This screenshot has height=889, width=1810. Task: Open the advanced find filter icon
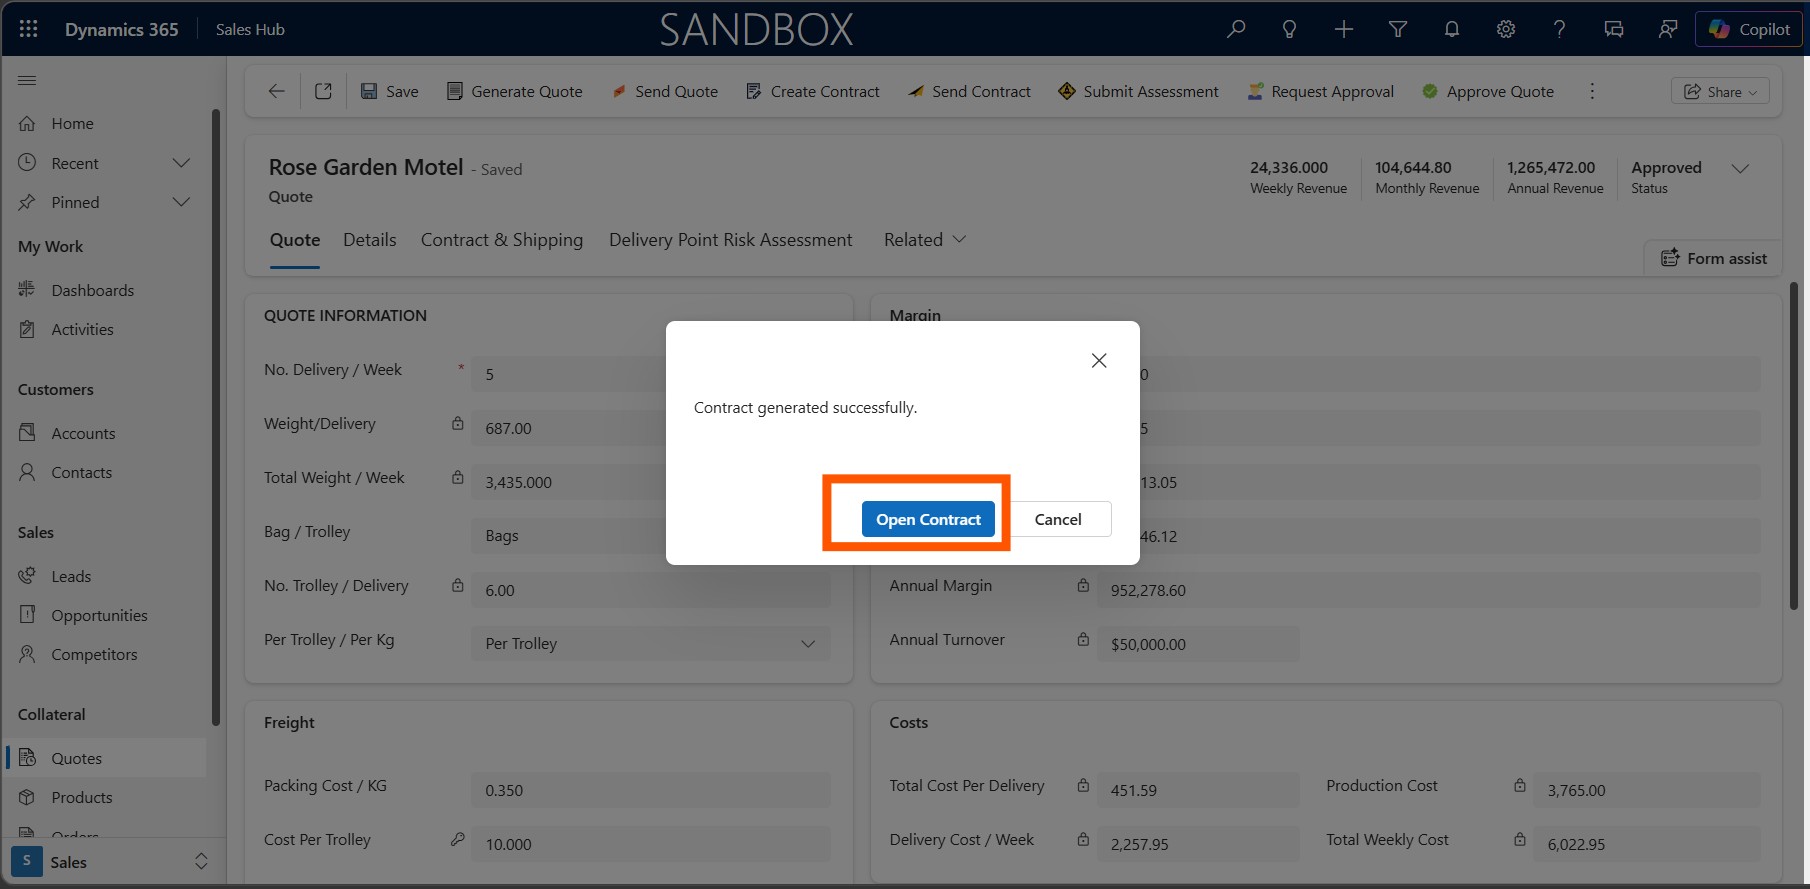1398,29
